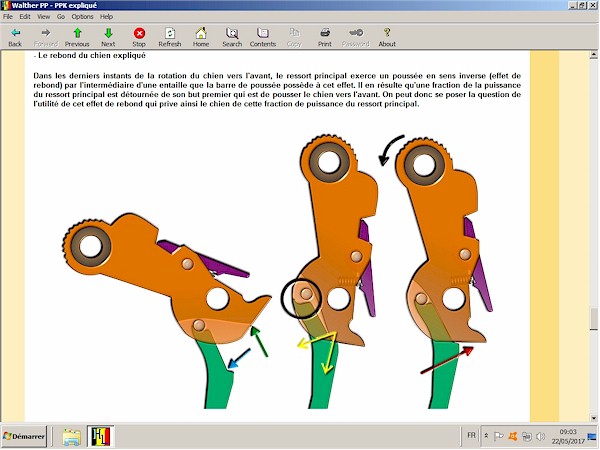This screenshot has height=450, width=600.
Task: Show hidden tray icons arrow
Action: [486, 436]
